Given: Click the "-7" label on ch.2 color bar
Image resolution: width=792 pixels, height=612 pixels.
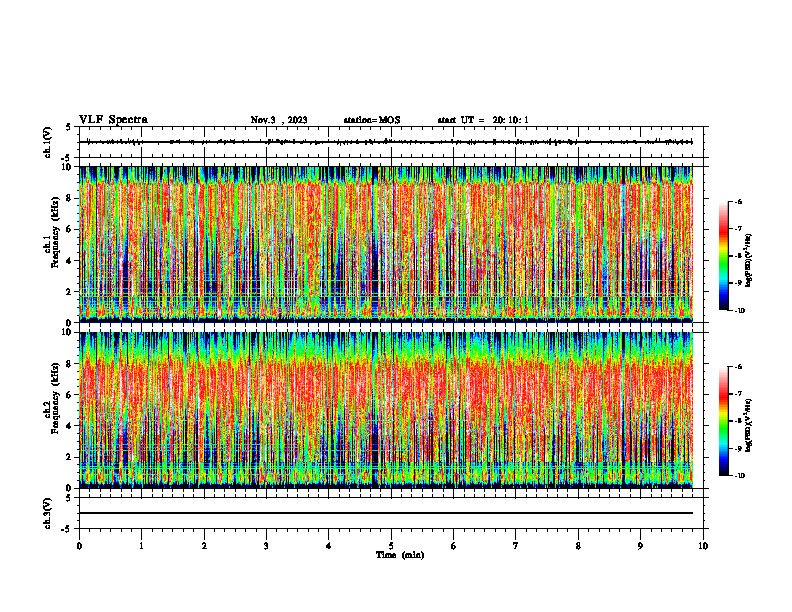Looking at the screenshot, I should tap(739, 394).
